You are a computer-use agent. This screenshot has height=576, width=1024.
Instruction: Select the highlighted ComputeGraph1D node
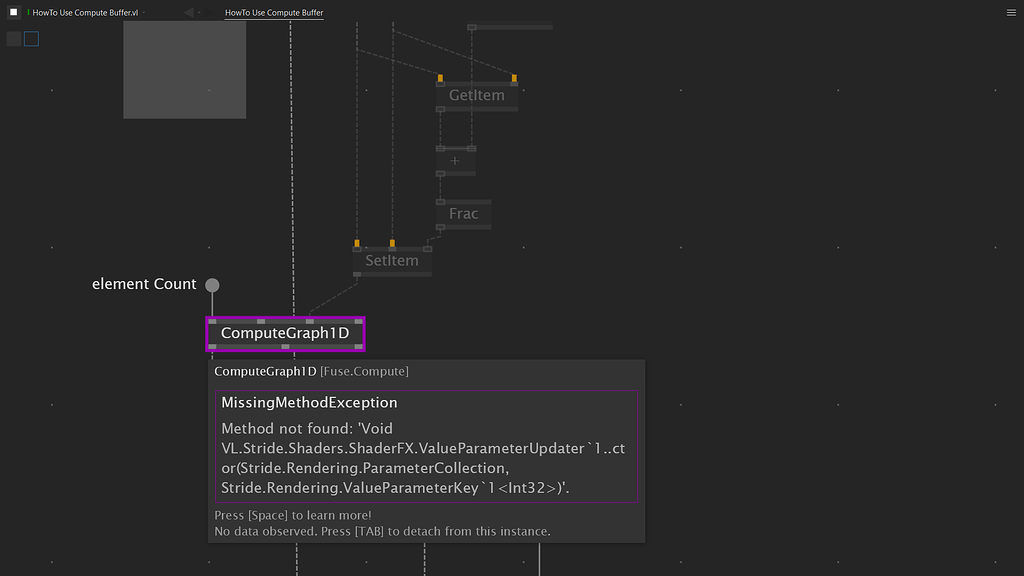285,334
